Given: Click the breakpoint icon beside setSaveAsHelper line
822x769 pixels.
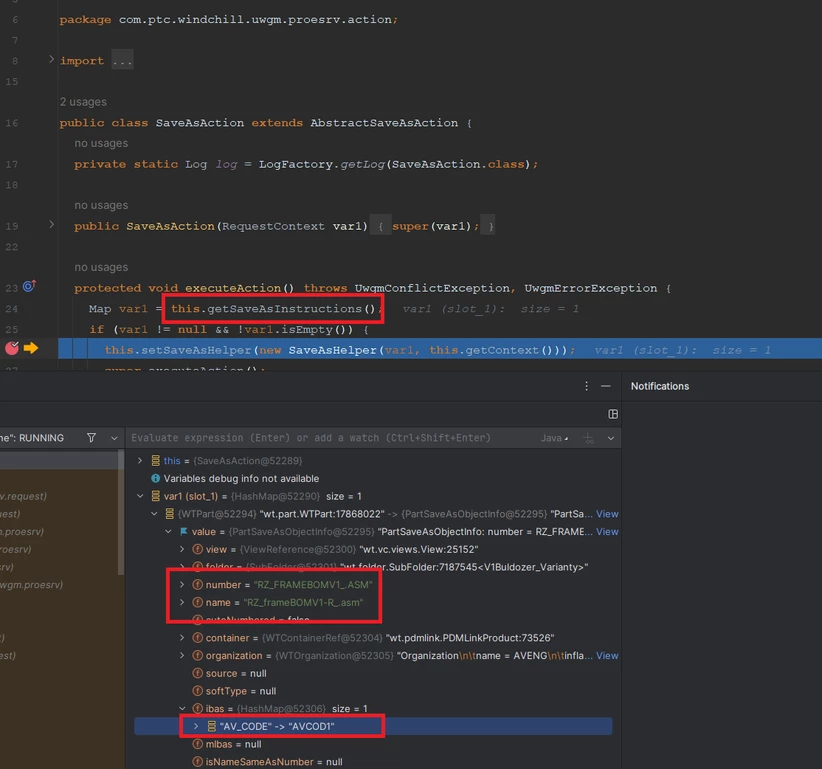Looking at the screenshot, I should 12,348.
